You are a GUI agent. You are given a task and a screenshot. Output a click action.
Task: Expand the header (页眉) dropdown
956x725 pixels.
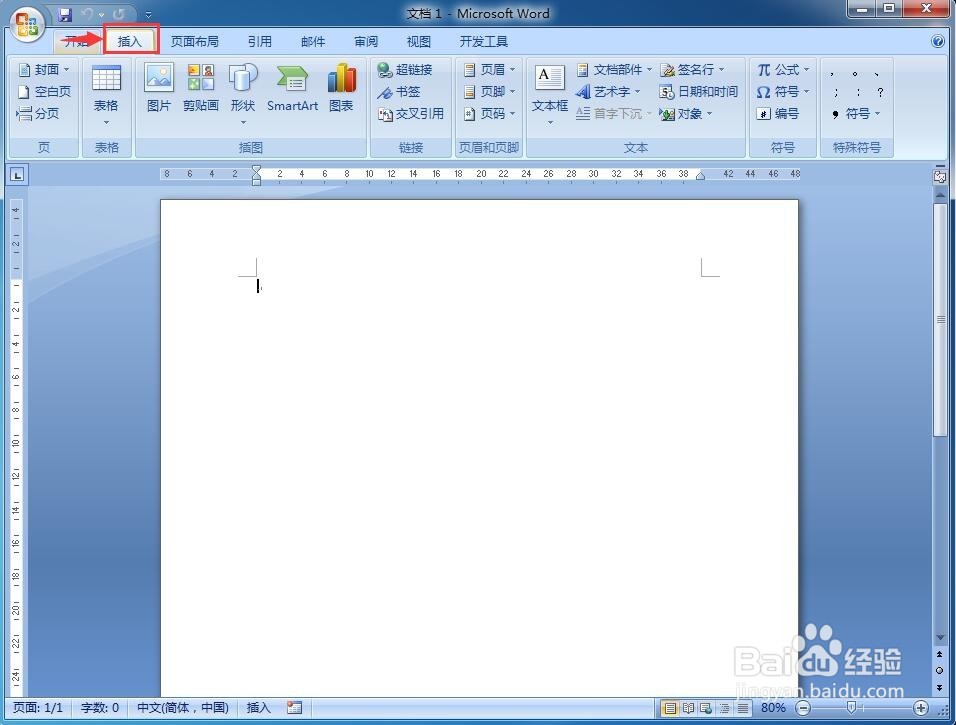coord(512,70)
